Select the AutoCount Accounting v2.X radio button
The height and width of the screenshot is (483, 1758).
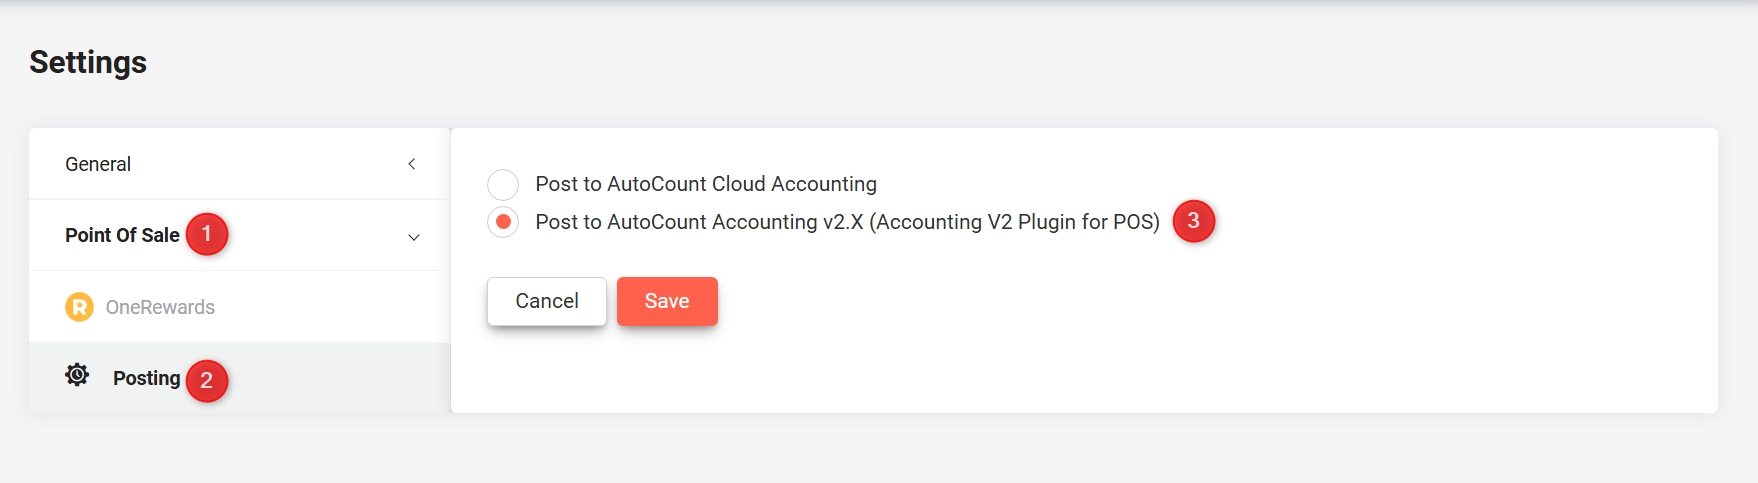pyautogui.click(x=503, y=222)
